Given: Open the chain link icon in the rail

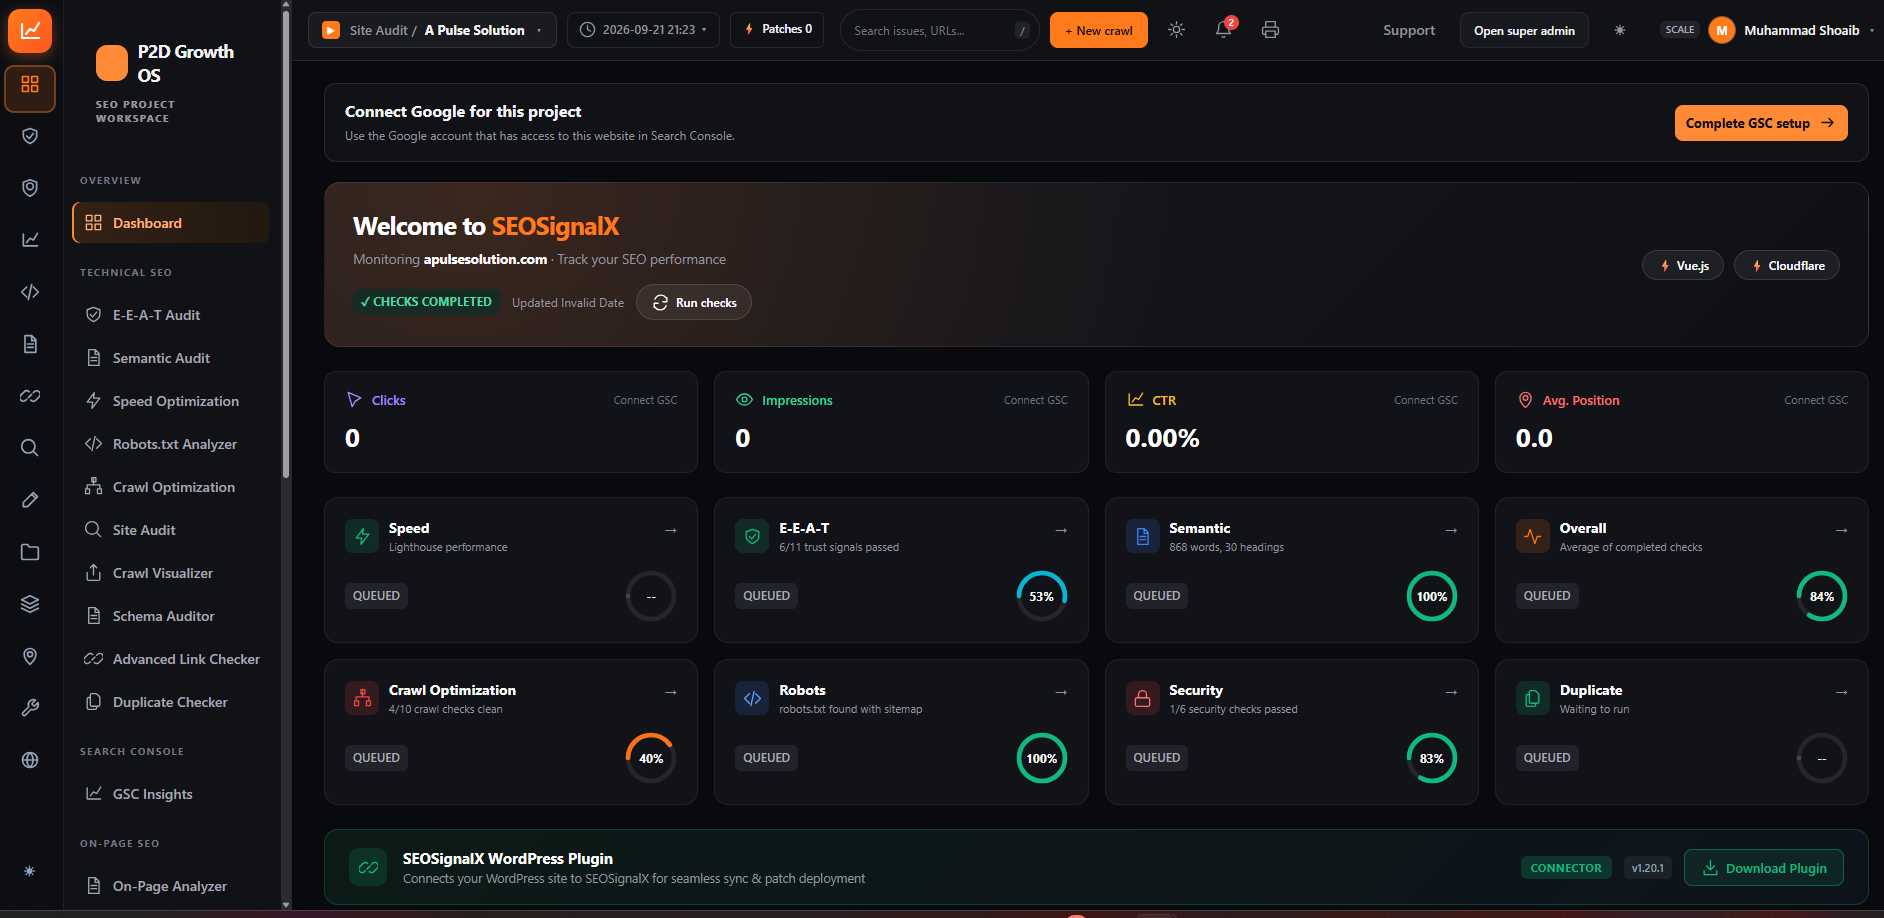Looking at the screenshot, I should pyautogui.click(x=30, y=396).
